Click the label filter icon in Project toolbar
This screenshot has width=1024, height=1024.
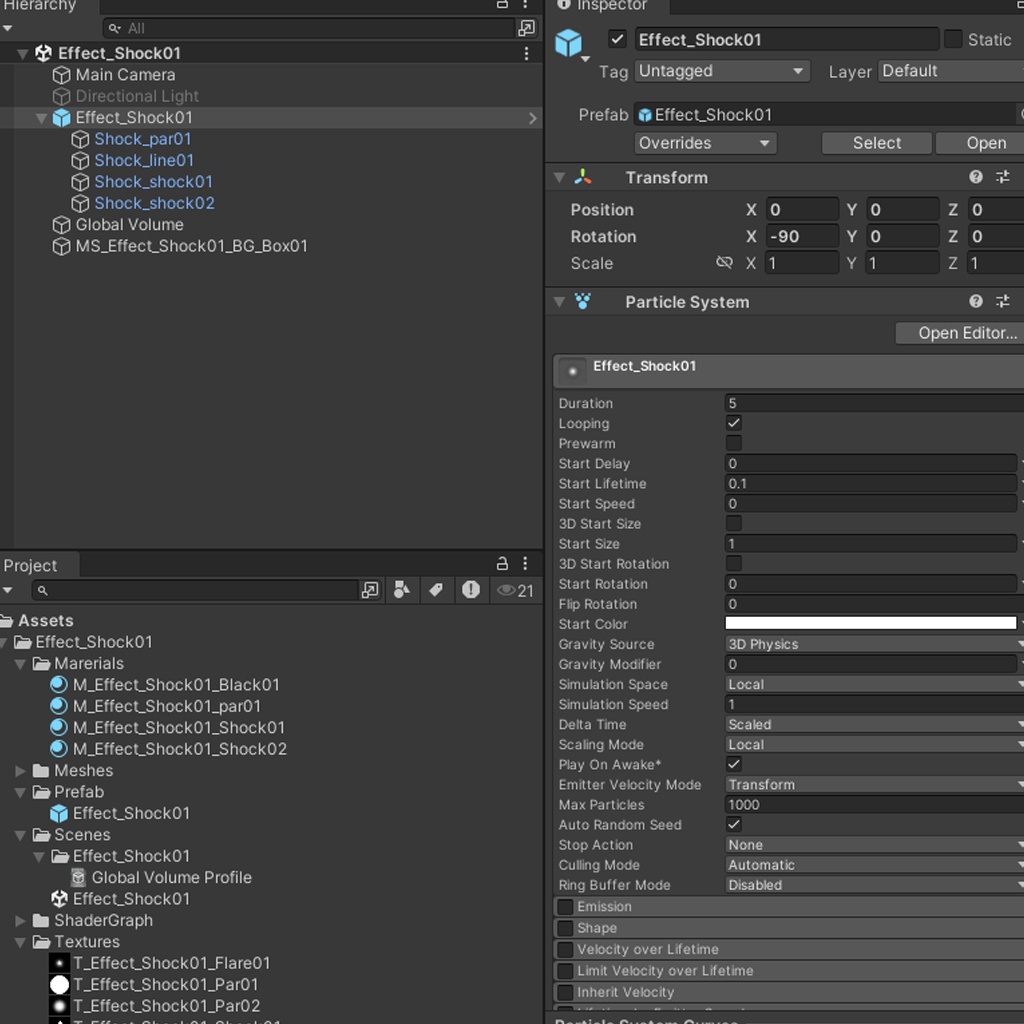[x=436, y=590]
